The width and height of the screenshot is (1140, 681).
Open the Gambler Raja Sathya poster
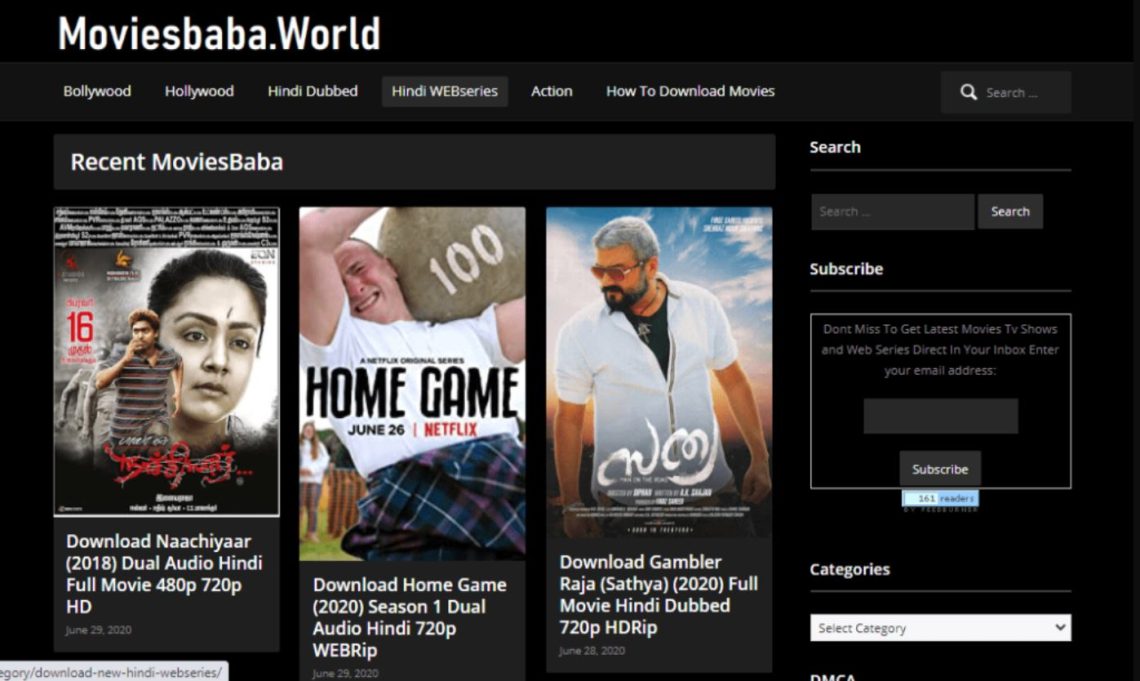[659, 372]
